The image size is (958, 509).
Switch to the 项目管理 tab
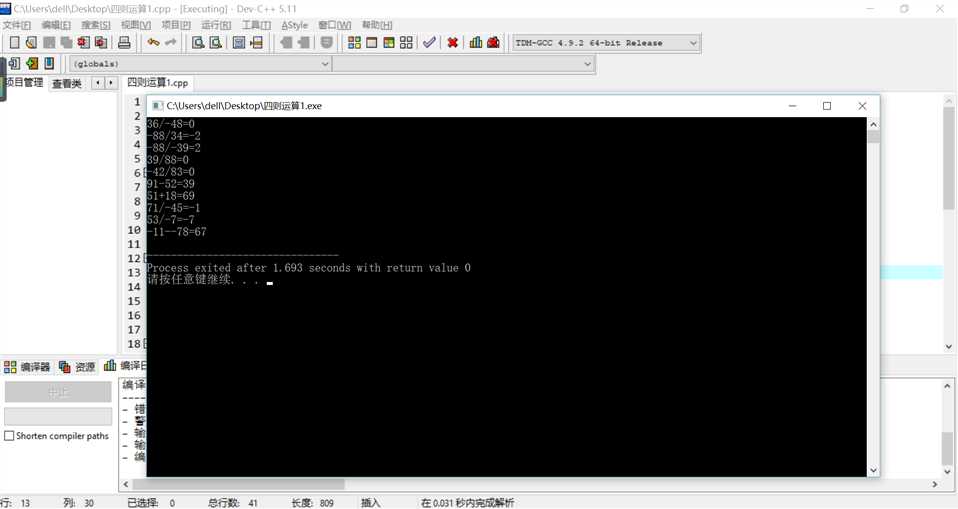(x=25, y=82)
